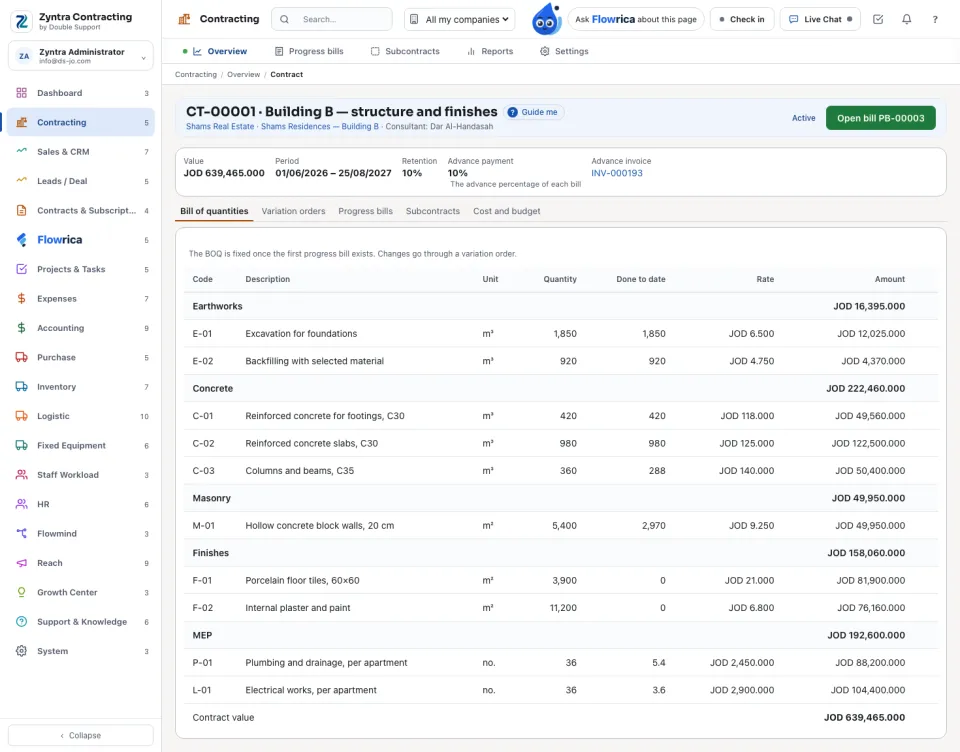Click the Expenses dollar icon
This screenshot has height=752, width=960.
click(21, 298)
